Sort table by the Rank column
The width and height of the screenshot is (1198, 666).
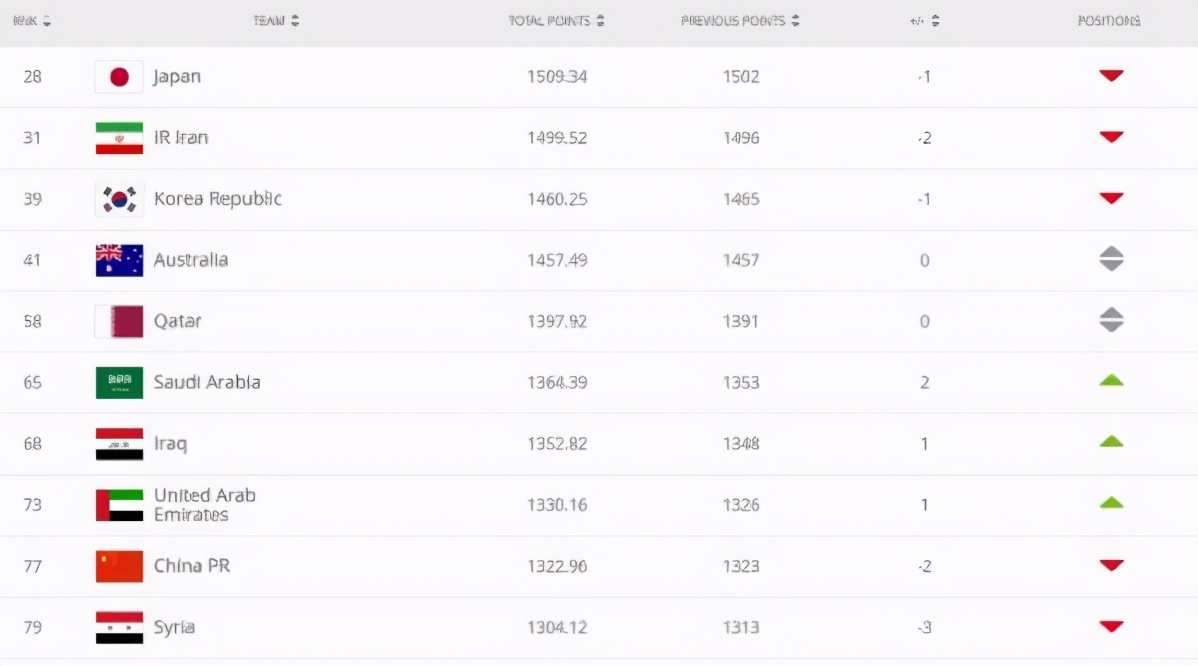point(33,21)
